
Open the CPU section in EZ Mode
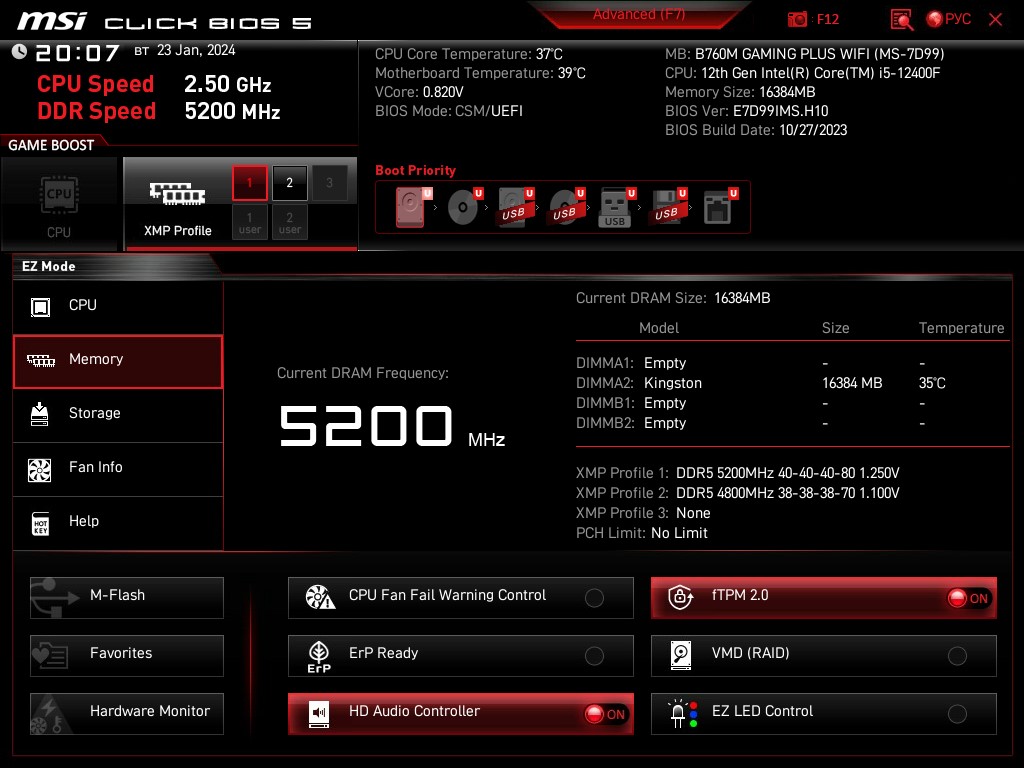[118, 306]
